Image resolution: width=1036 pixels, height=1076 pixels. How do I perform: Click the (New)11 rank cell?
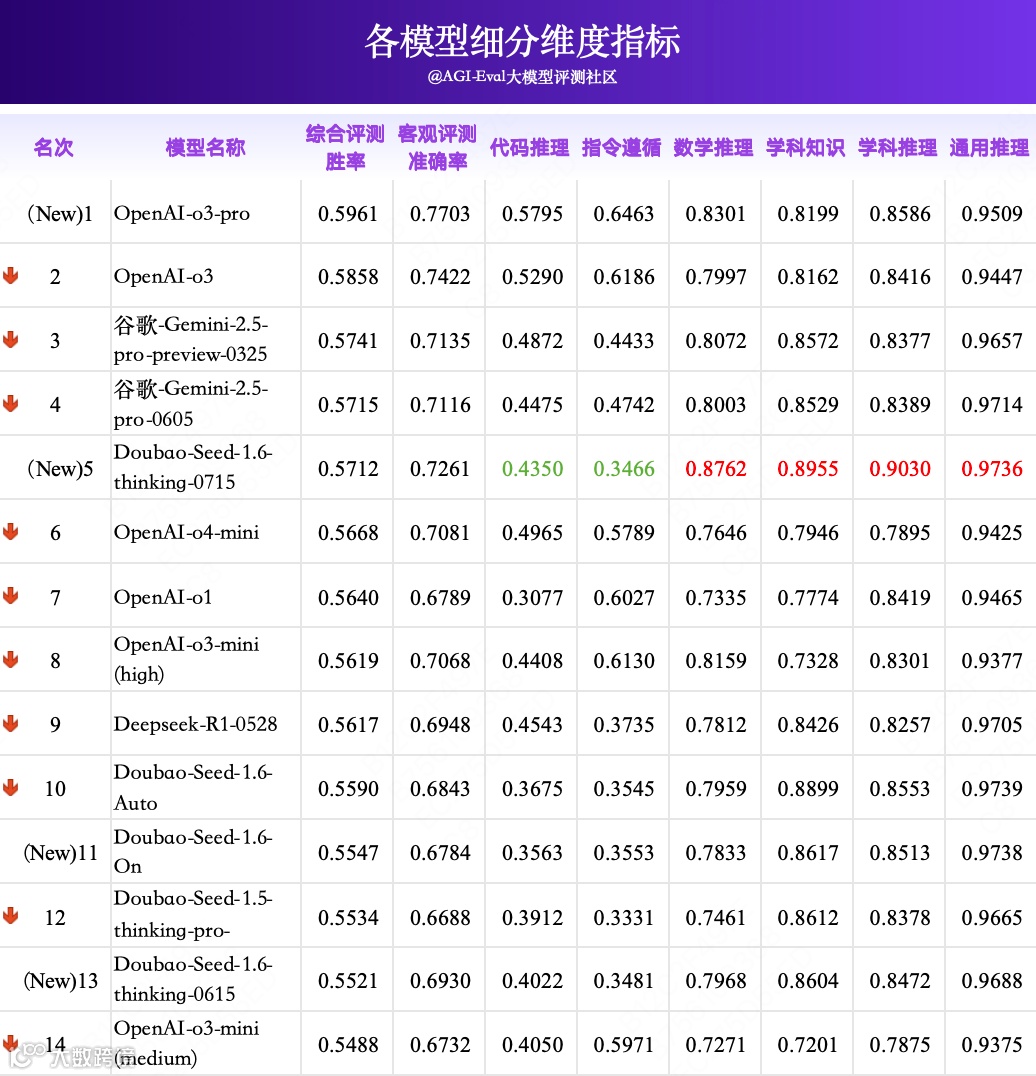(x=60, y=853)
